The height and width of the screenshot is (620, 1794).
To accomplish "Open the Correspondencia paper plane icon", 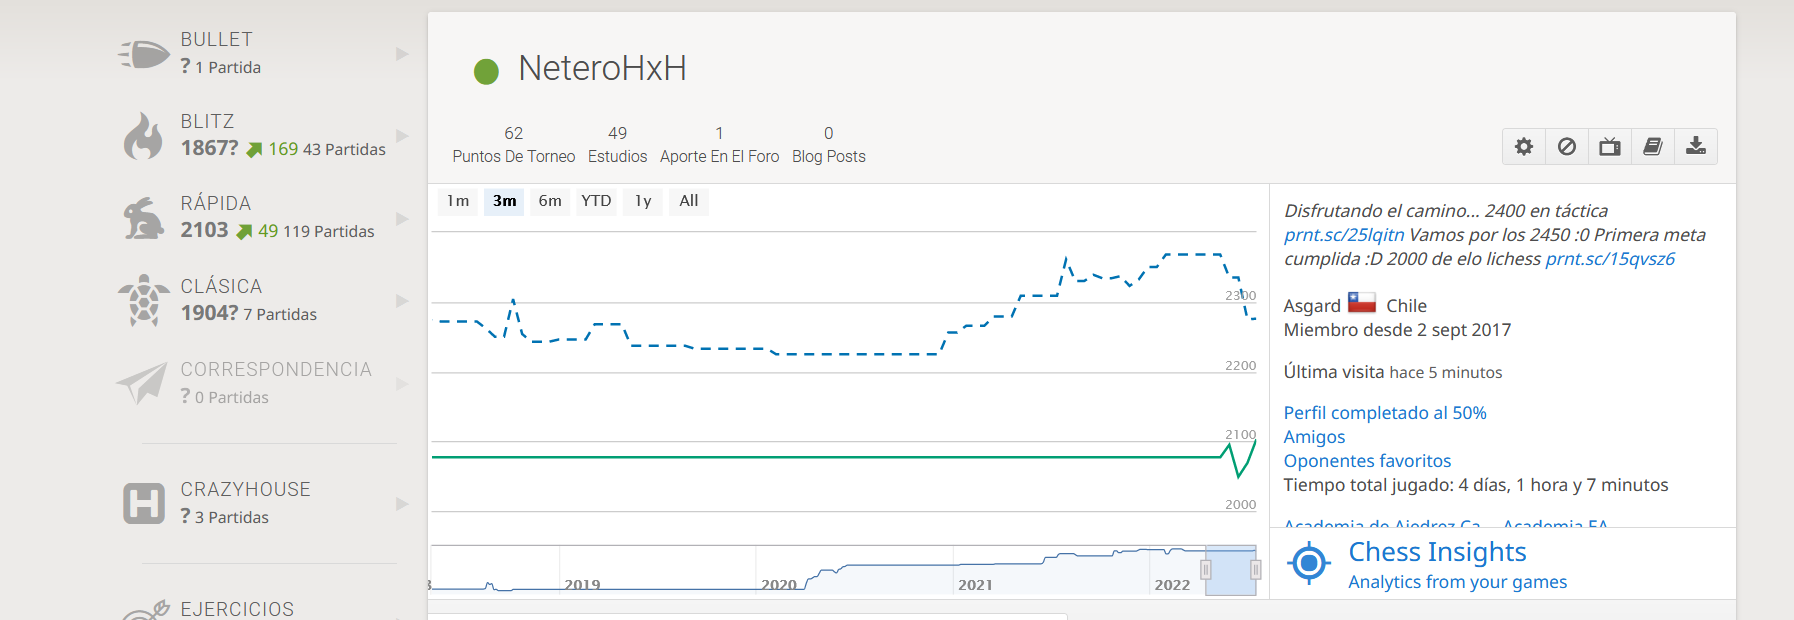I will pos(142,383).
